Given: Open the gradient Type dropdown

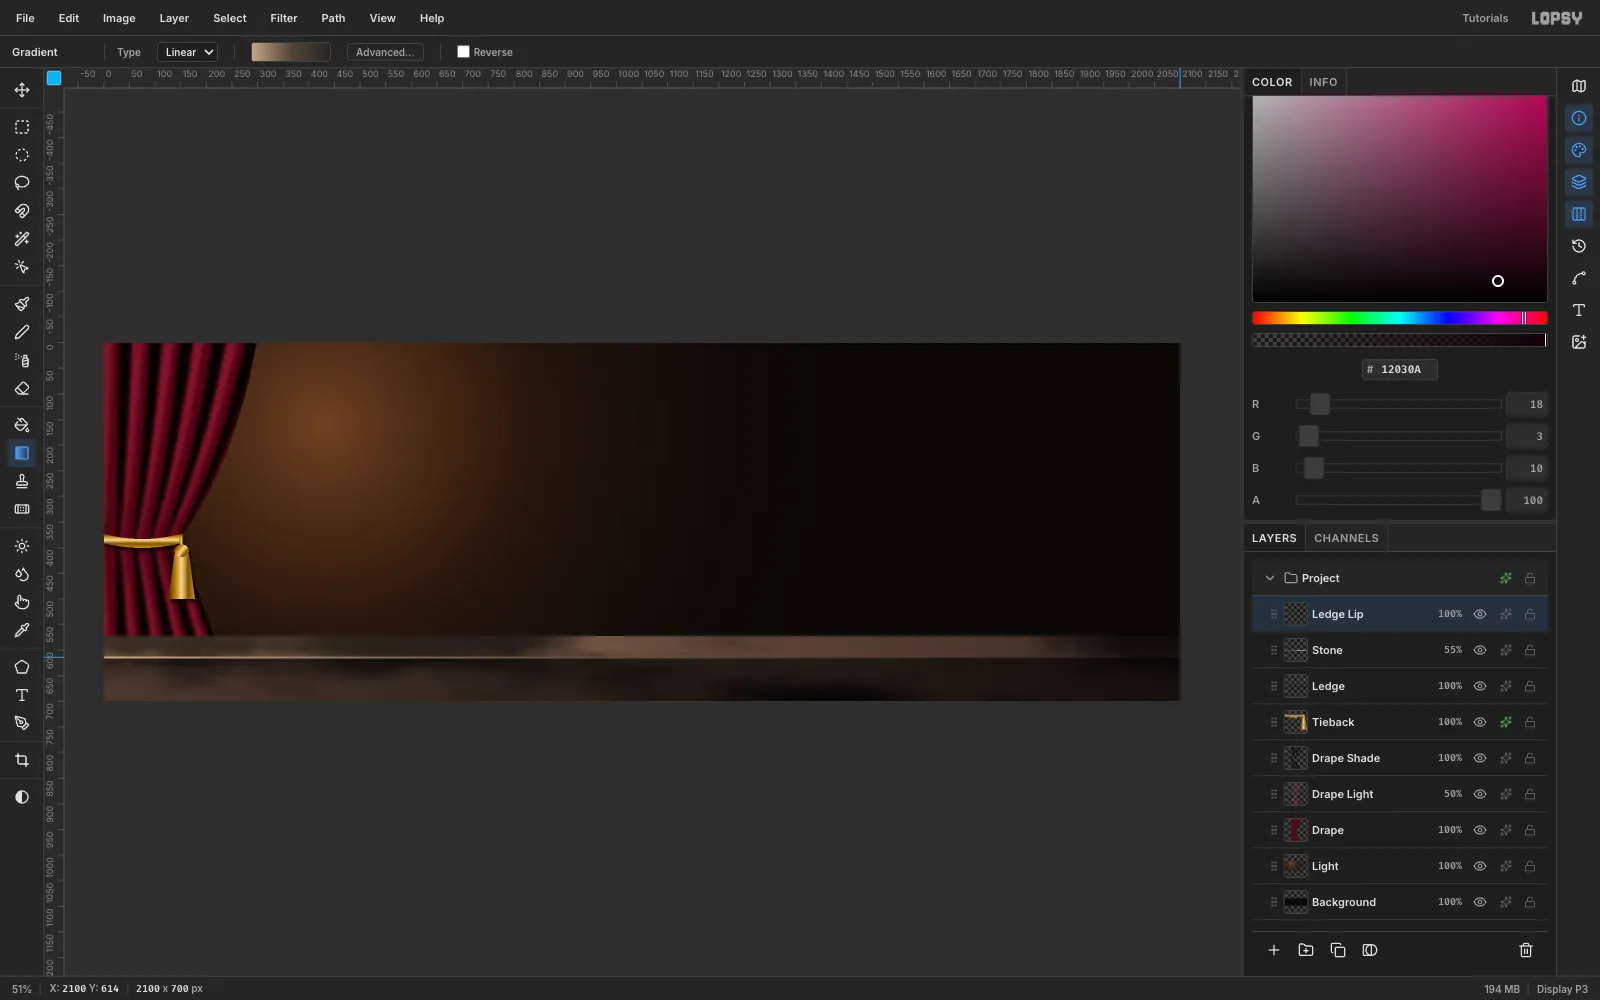Looking at the screenshot, I should 188,52.
